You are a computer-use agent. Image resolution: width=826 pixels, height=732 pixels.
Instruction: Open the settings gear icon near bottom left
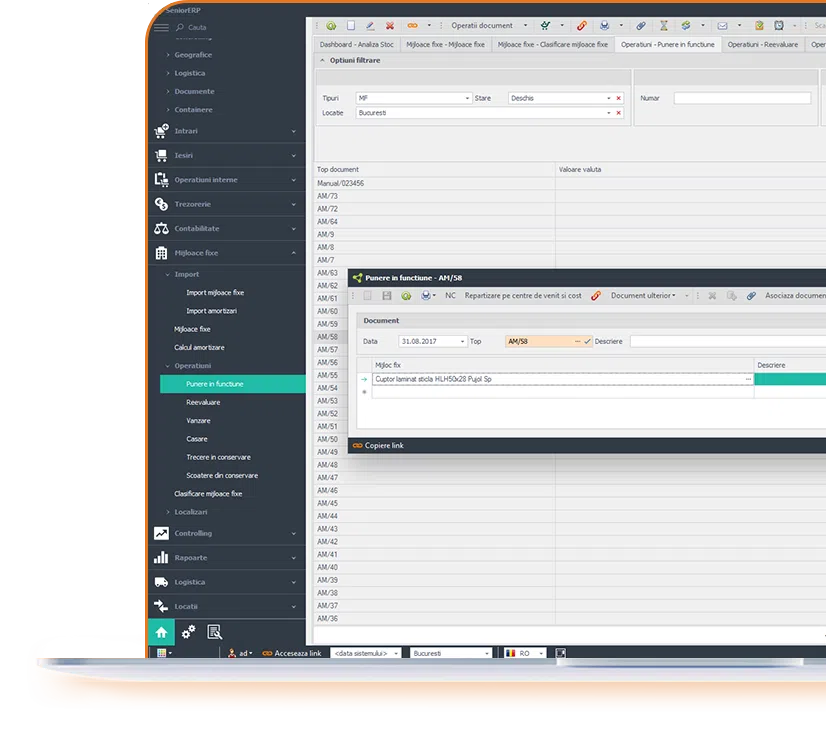pos(187,633)
